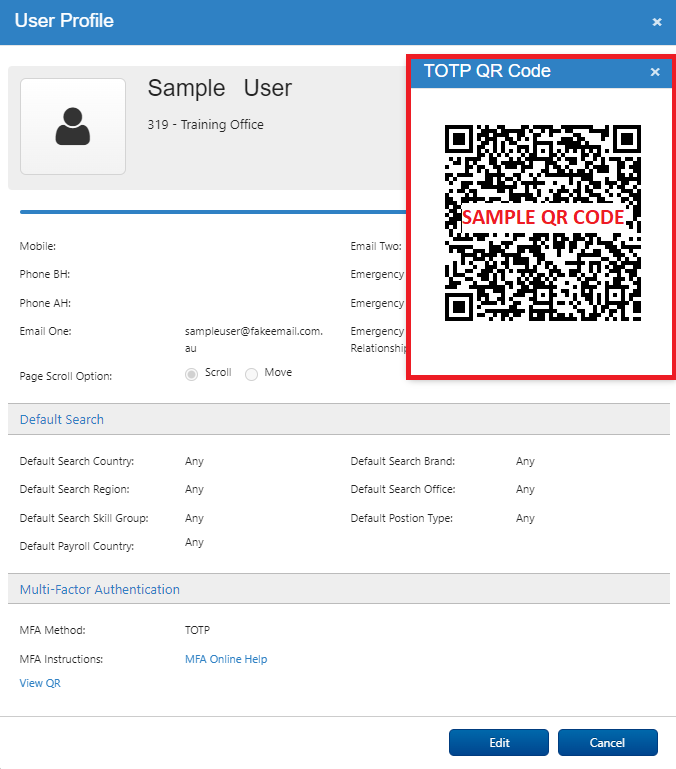This screenshot has height=769, width=676.
Task: Click the sampleuser@fakeemail.com.au email value
Action: click(x=254, y=339)
